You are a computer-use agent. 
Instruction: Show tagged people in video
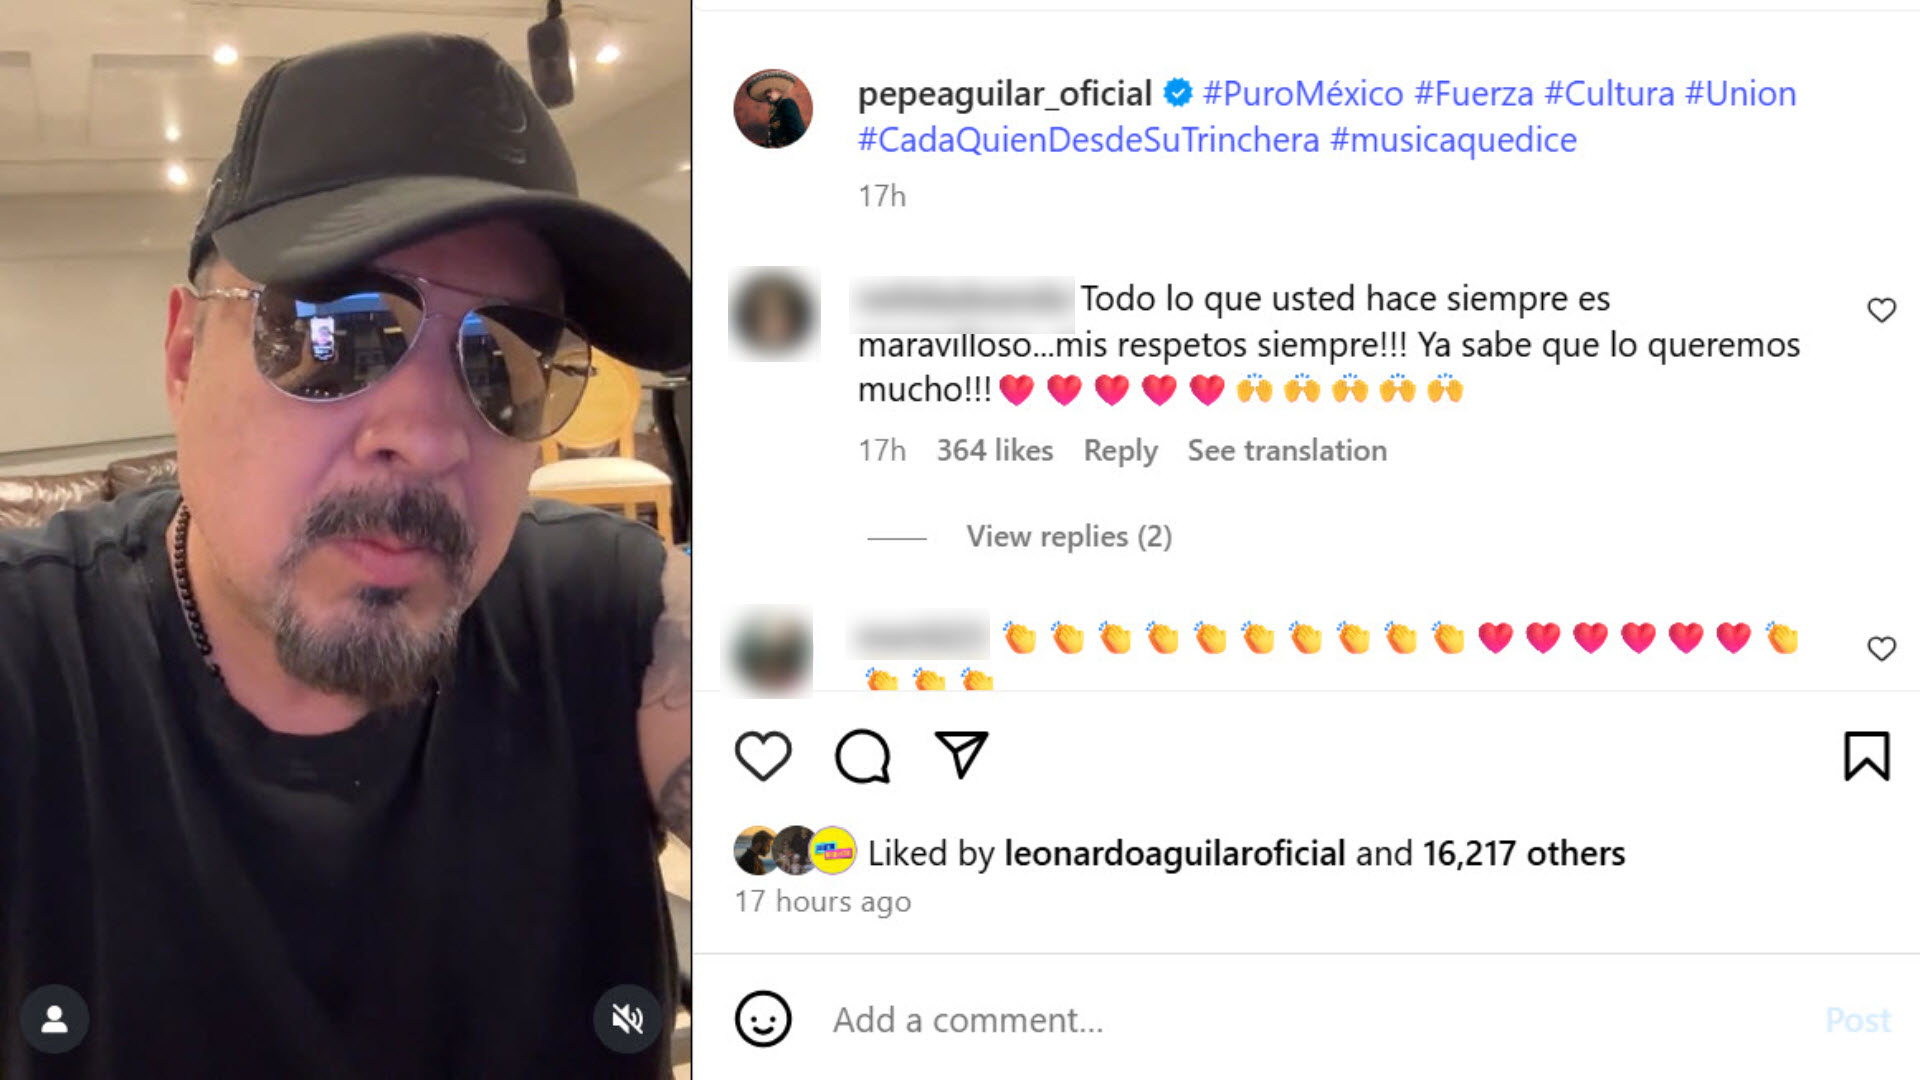pos(55,1019)
